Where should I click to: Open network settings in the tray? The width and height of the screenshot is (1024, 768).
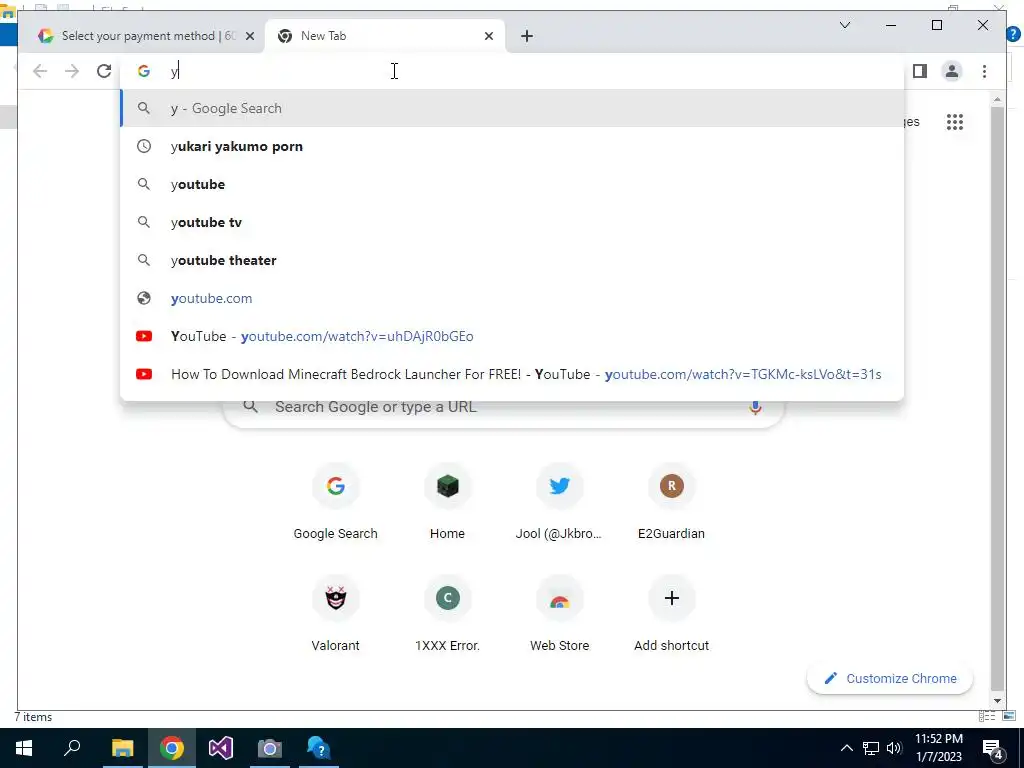pos(871,748)
